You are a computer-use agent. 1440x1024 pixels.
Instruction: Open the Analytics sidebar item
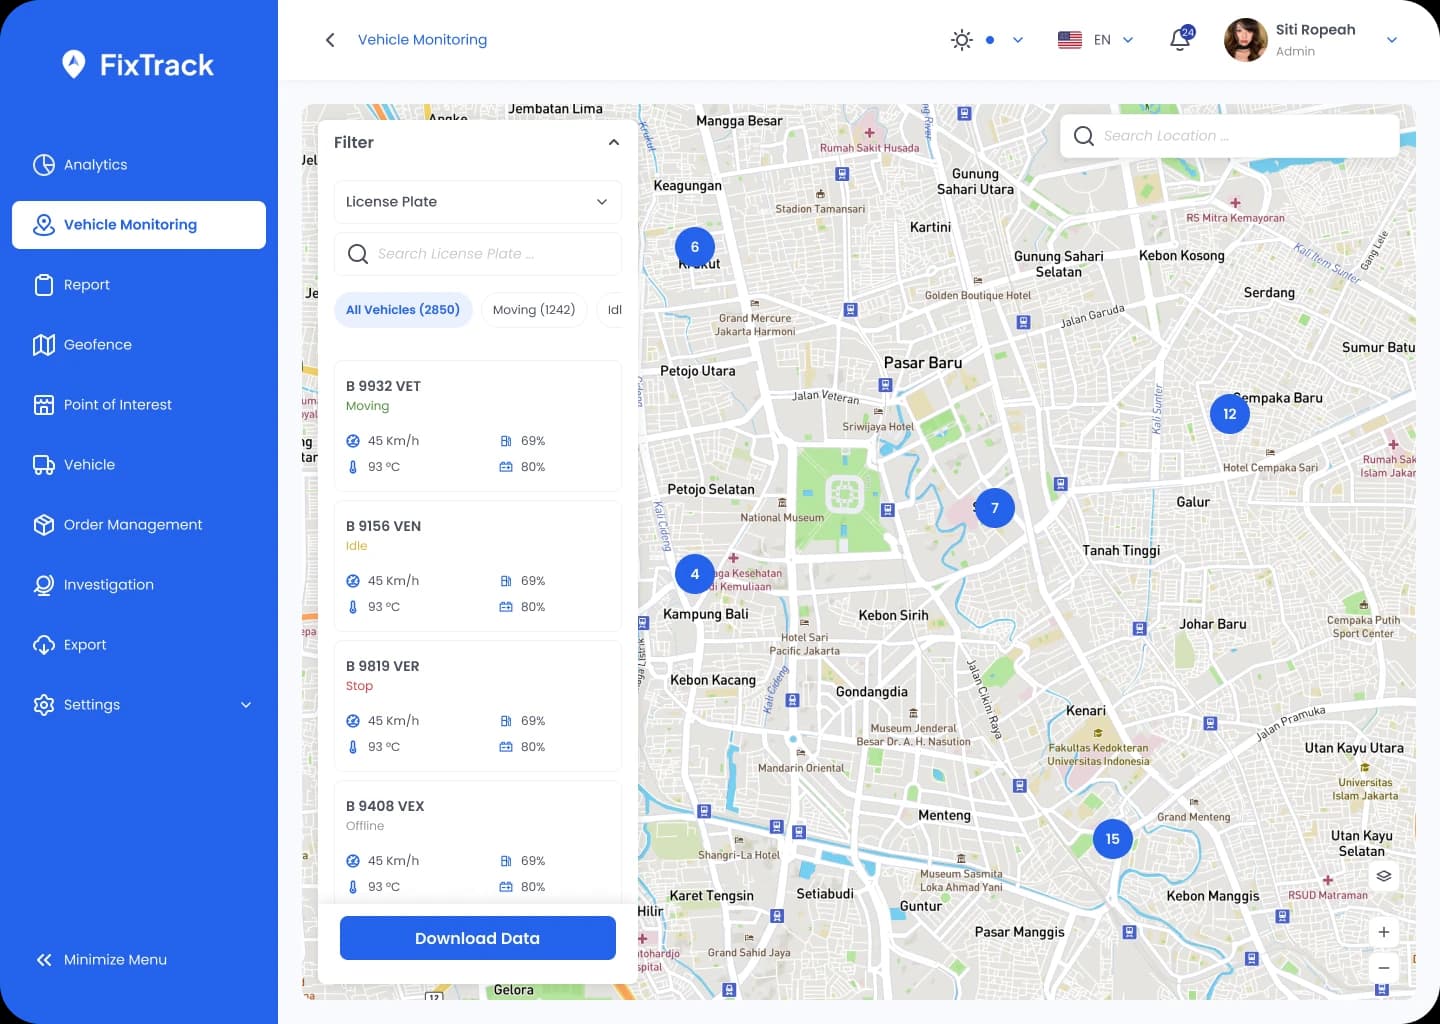tap(139, 165)
